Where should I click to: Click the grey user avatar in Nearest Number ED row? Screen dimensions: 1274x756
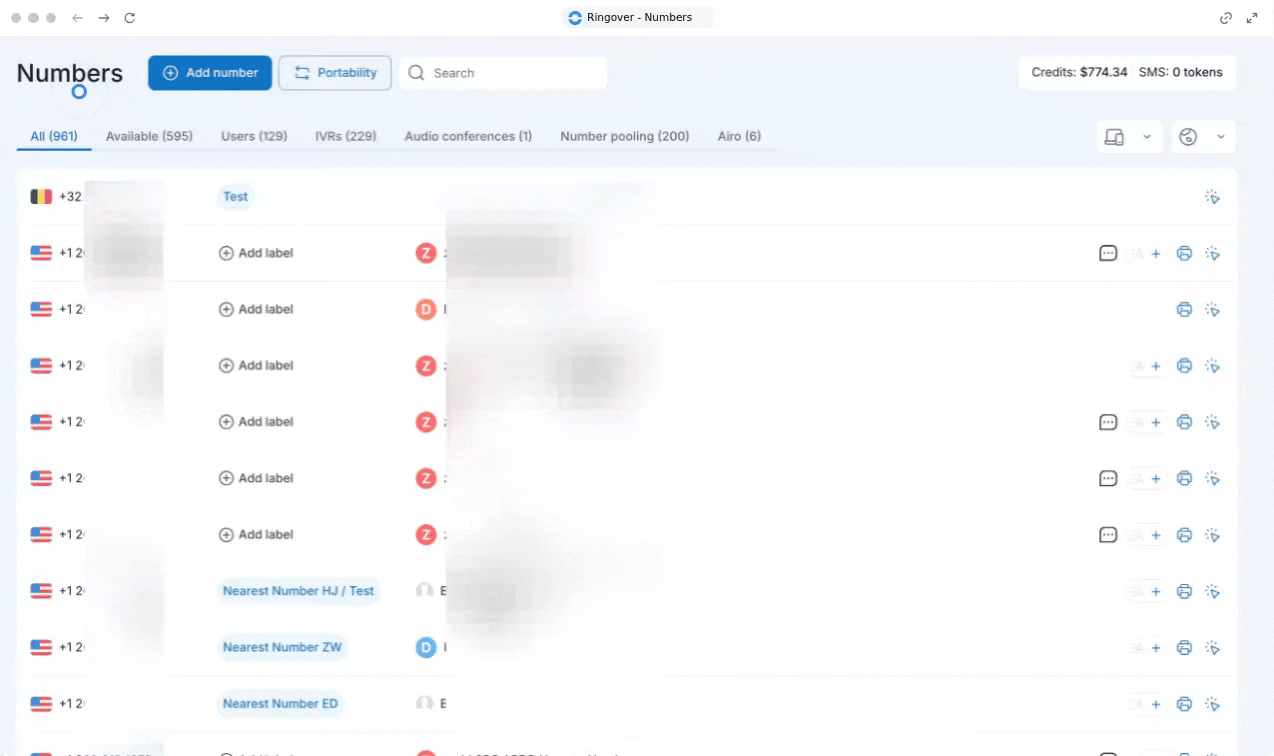click(x=425, y=704)
